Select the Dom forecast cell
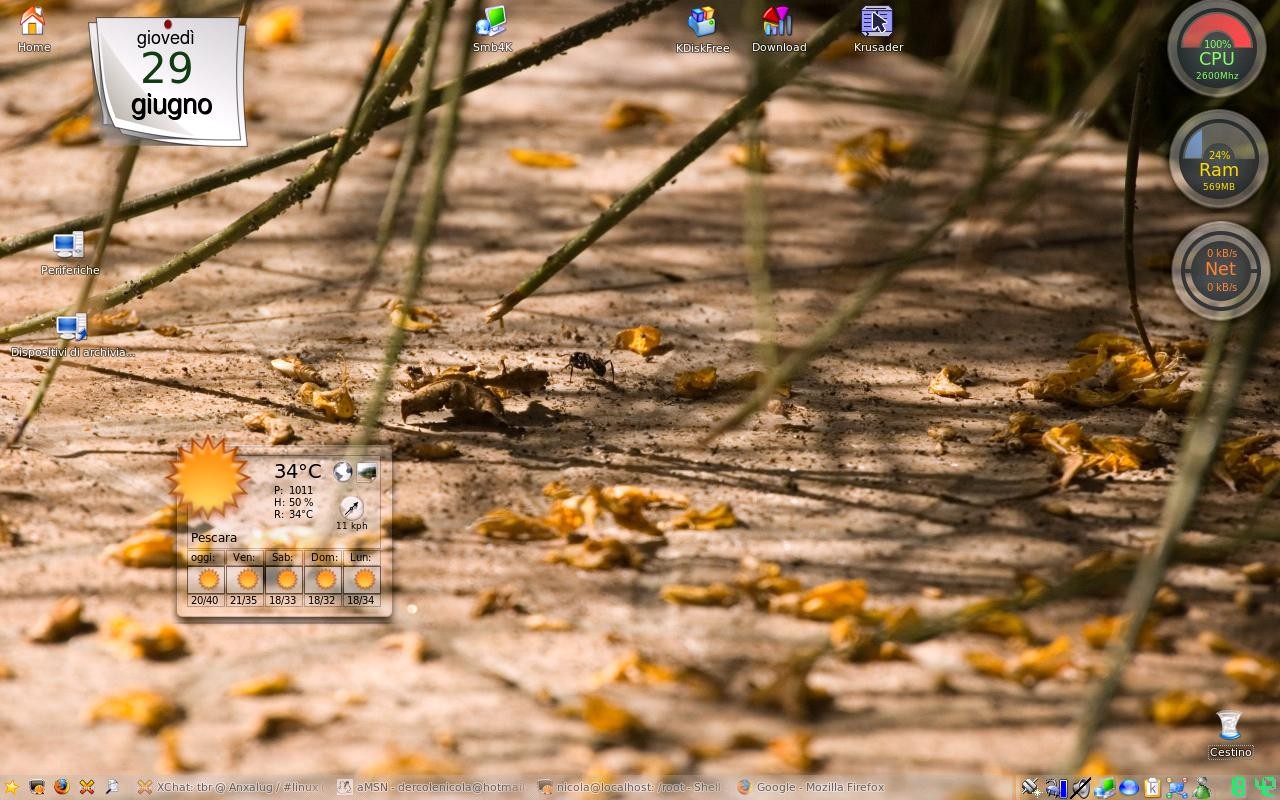 tap(323, 579)
